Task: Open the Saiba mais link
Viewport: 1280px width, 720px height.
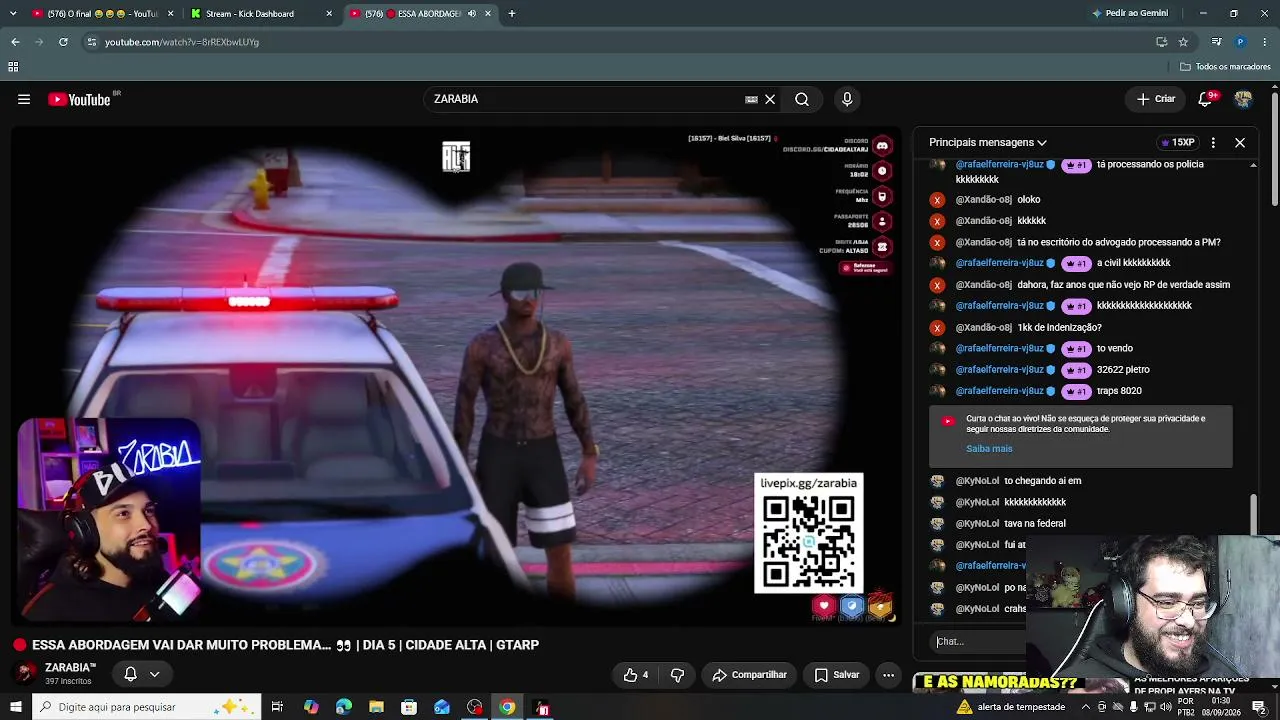Action: point(989,449)
